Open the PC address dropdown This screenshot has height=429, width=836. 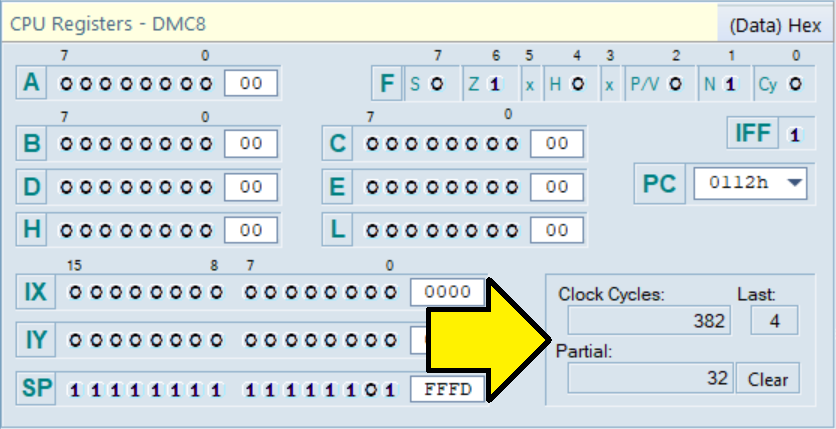pos(794,183)
